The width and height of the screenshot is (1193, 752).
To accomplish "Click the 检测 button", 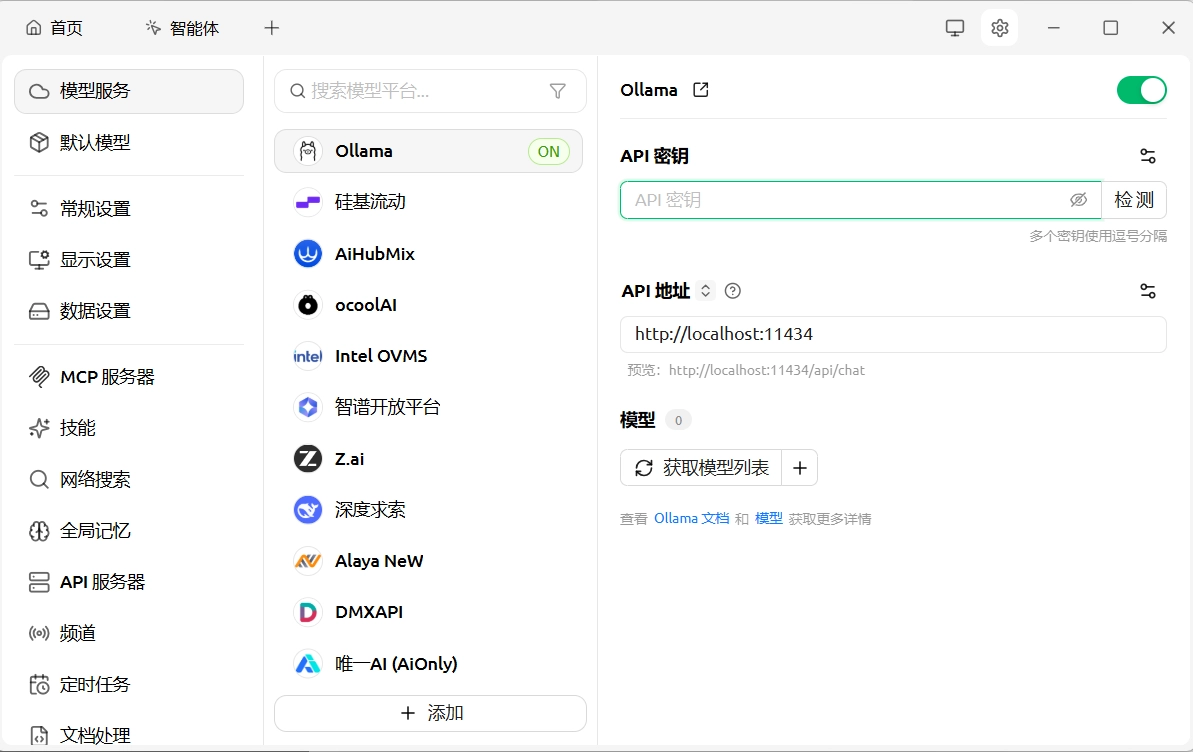I will tap(1134, 200).
